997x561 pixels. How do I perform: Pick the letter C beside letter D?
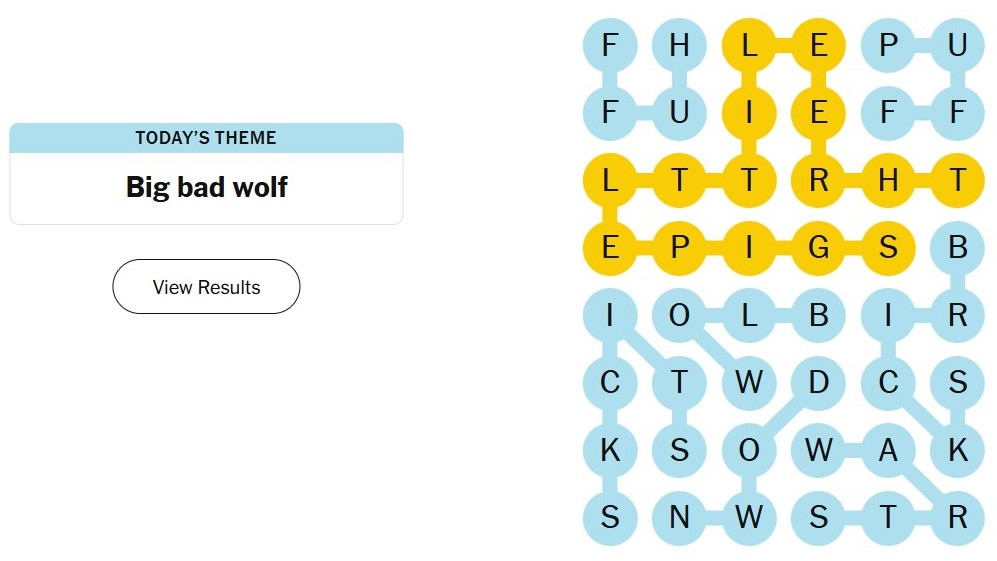point(888,382)
